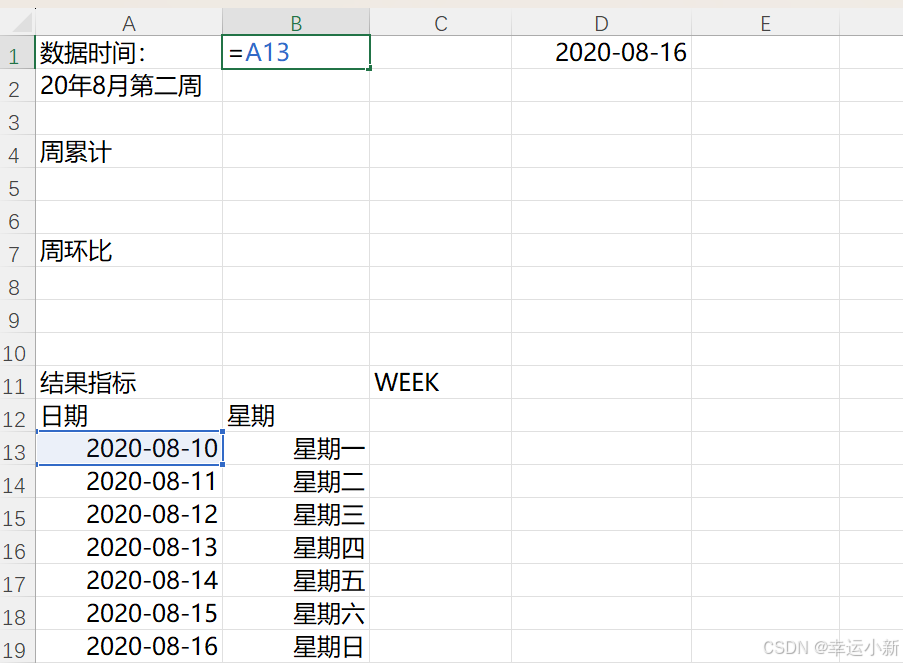The image size is (903, 663).
Task: Click date cell 2020-08-13
Action: (x=128, y=547)
